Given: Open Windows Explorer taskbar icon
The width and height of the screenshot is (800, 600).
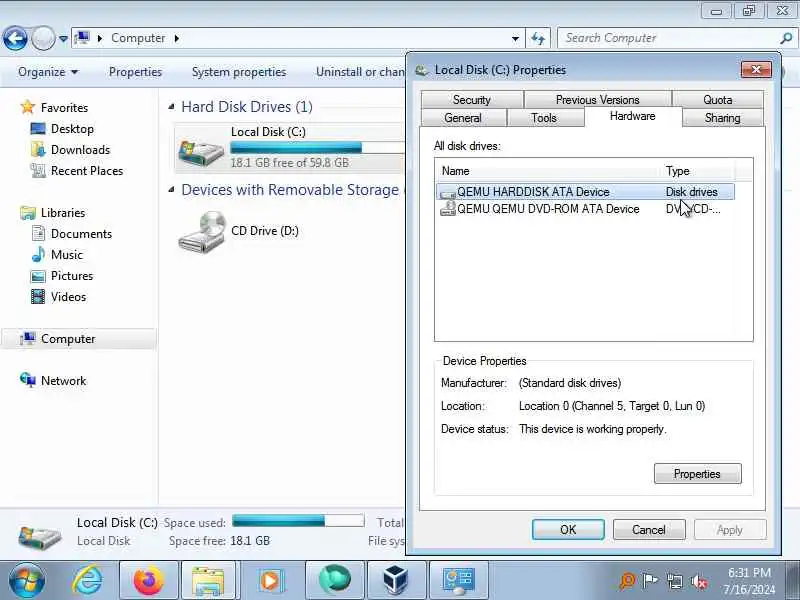Looking at the screenshot, I should pos(208,581).
